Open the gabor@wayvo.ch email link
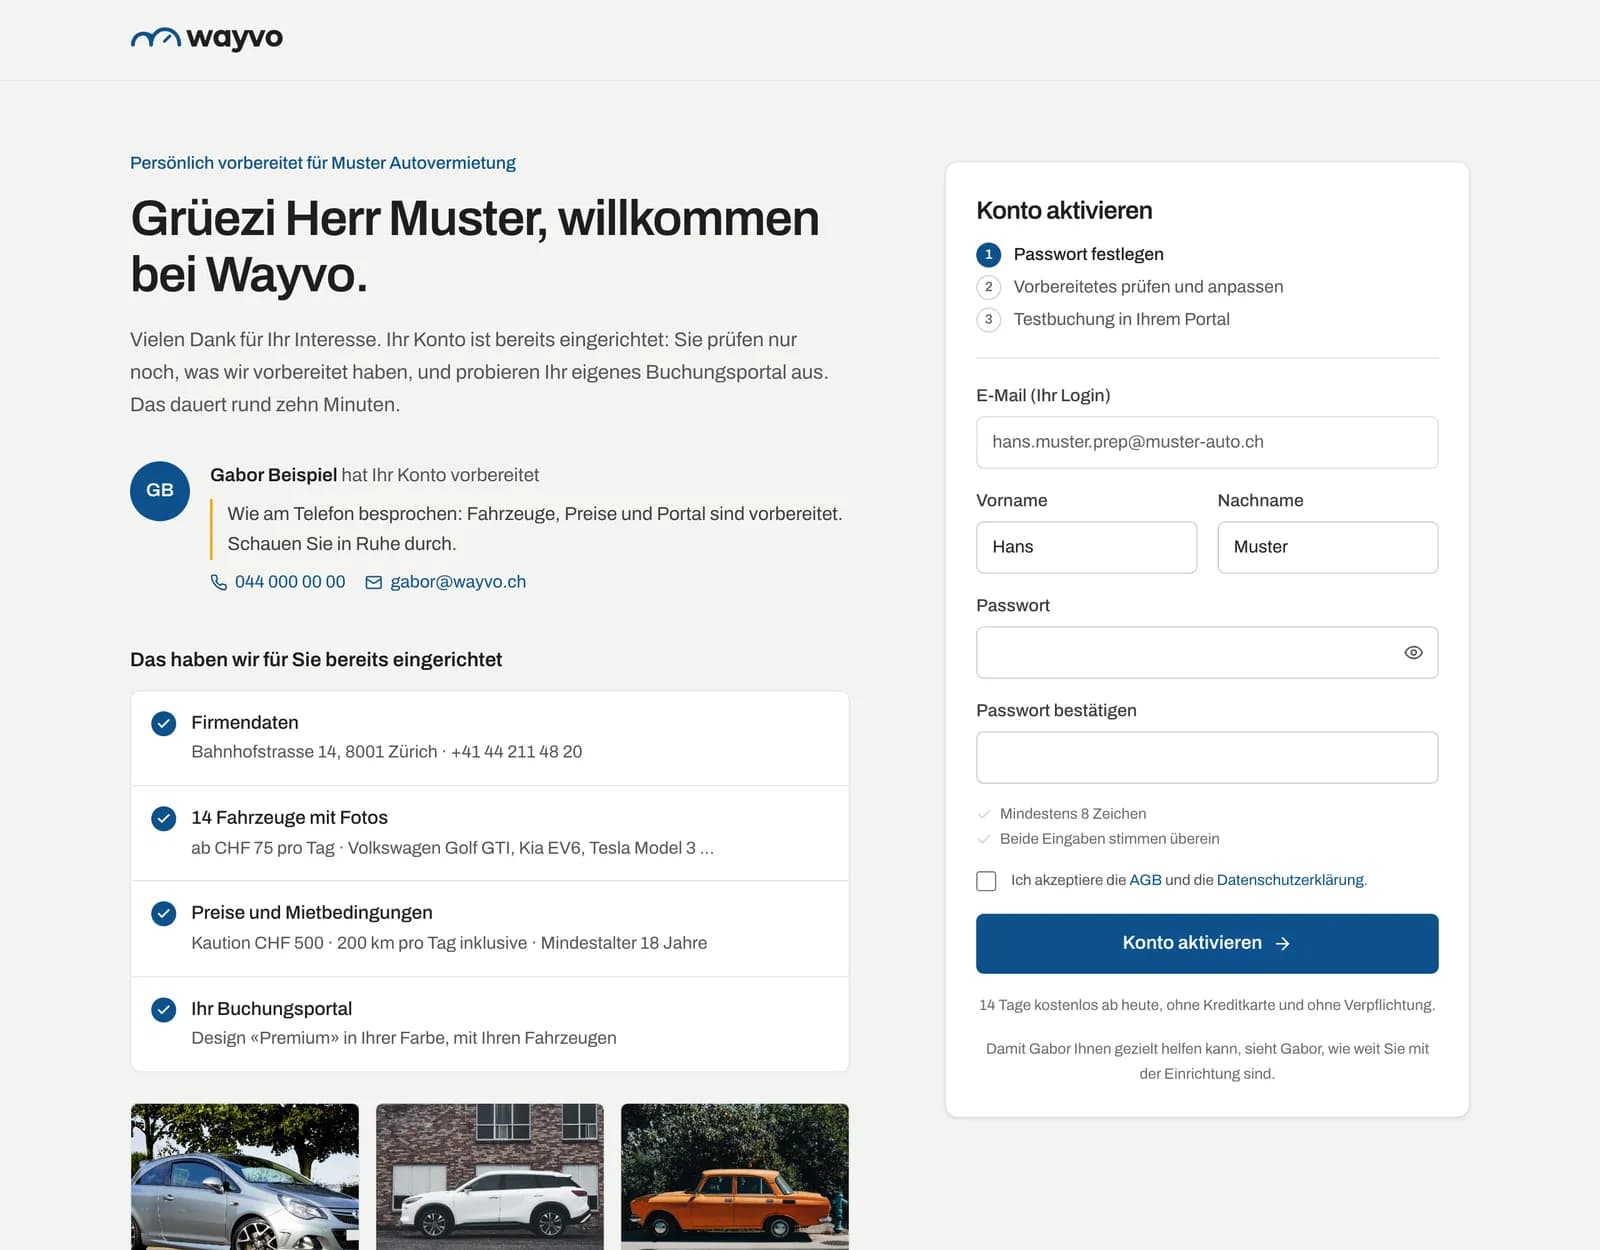Screen dimensions: 1600x1250 tap(458, 582)
